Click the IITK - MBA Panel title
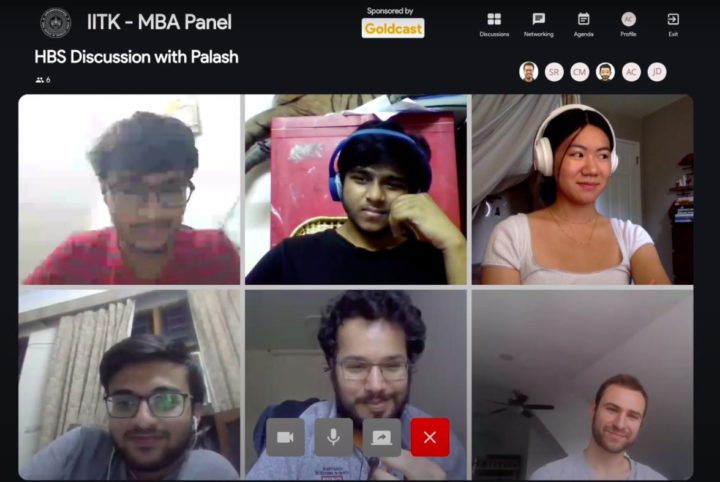This screenshot has width=720, height=482. click(x=159, y=22)
